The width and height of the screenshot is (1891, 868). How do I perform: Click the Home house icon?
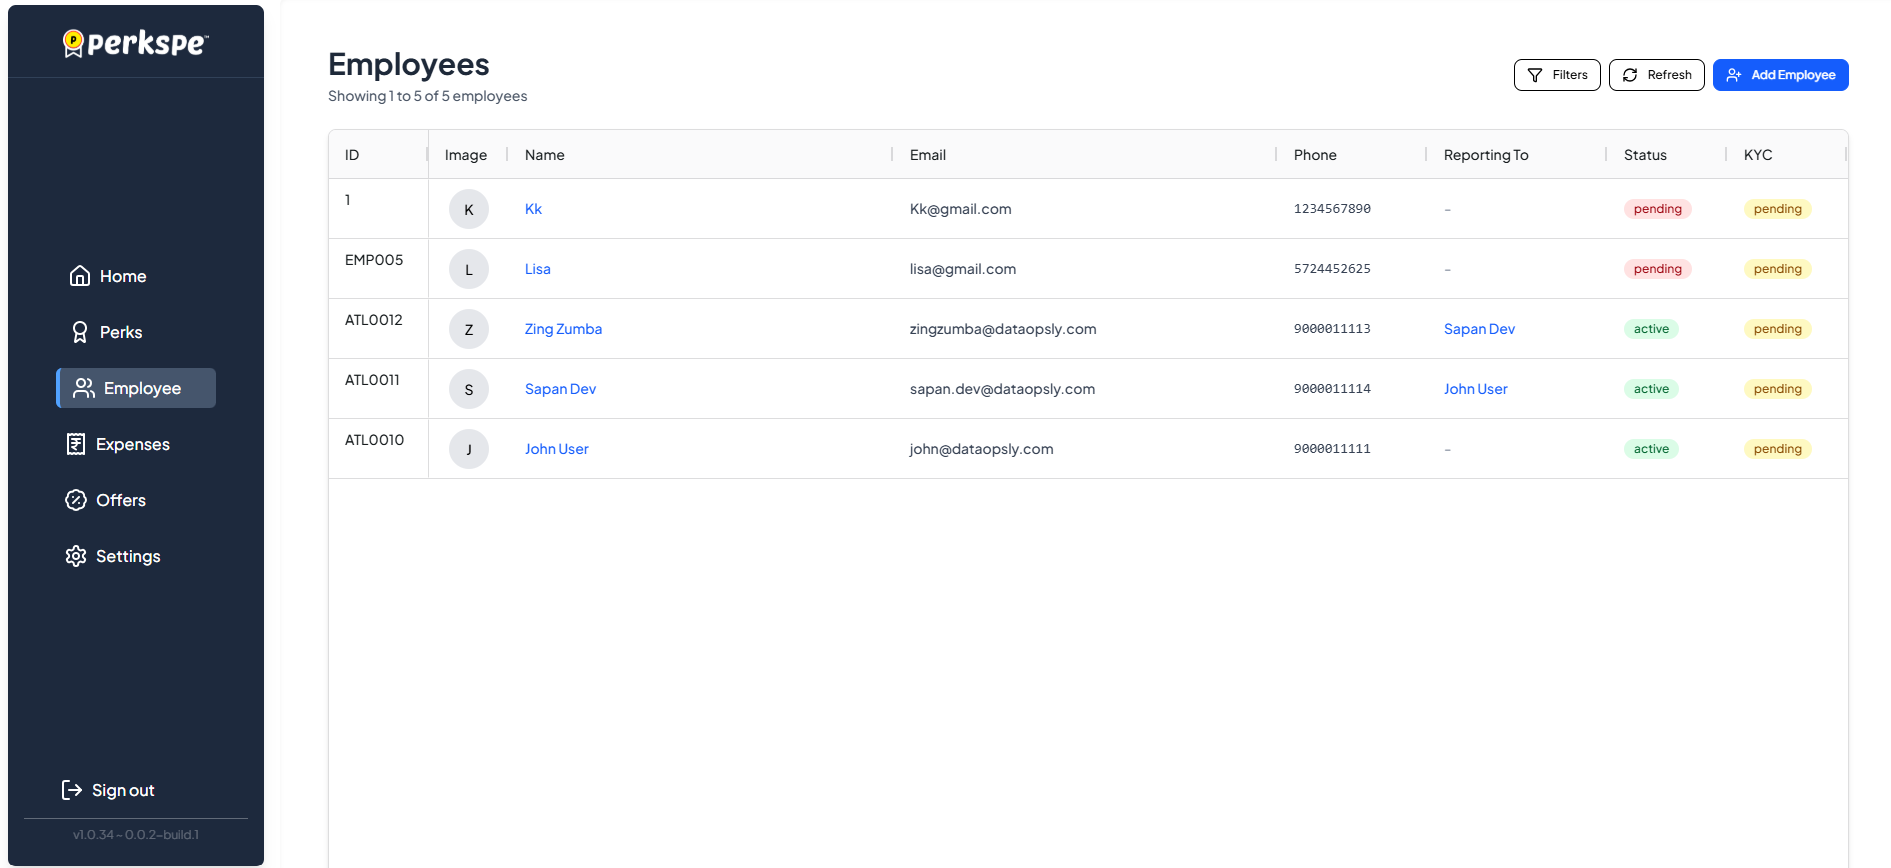(x=80, y=276)
